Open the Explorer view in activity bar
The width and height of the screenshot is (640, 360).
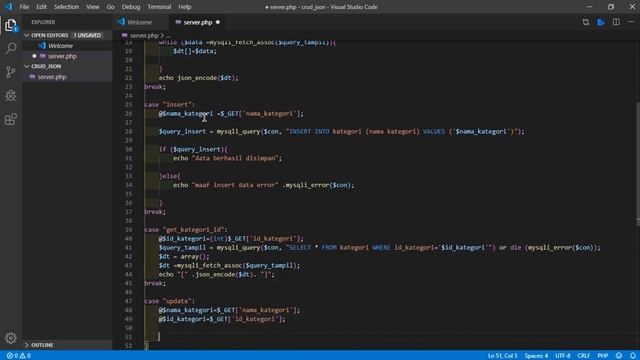(11, 25)
